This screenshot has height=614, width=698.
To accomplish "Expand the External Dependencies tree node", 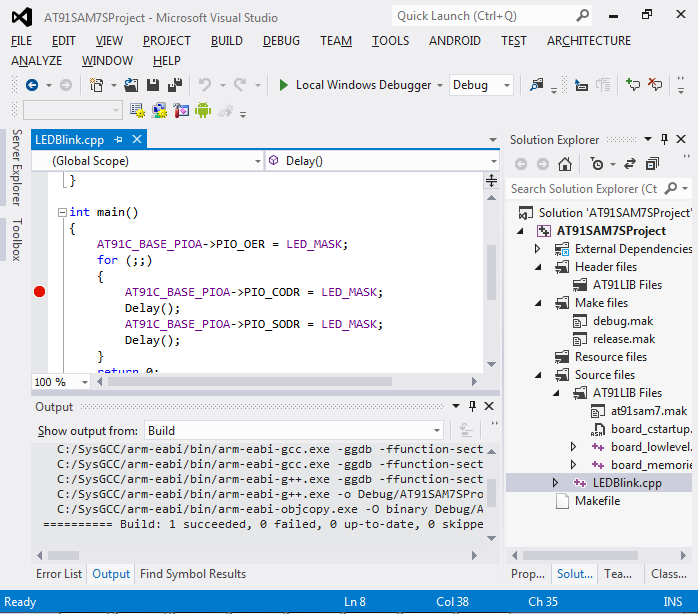I will (538, 249).
